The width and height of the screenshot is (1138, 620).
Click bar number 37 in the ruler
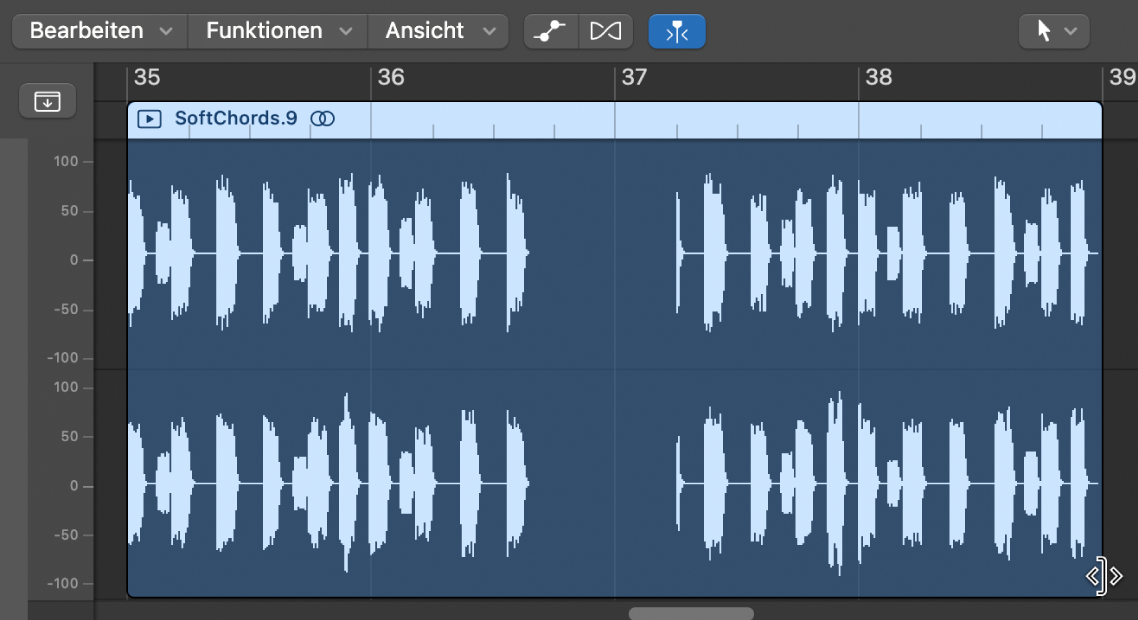coord(636,77)
